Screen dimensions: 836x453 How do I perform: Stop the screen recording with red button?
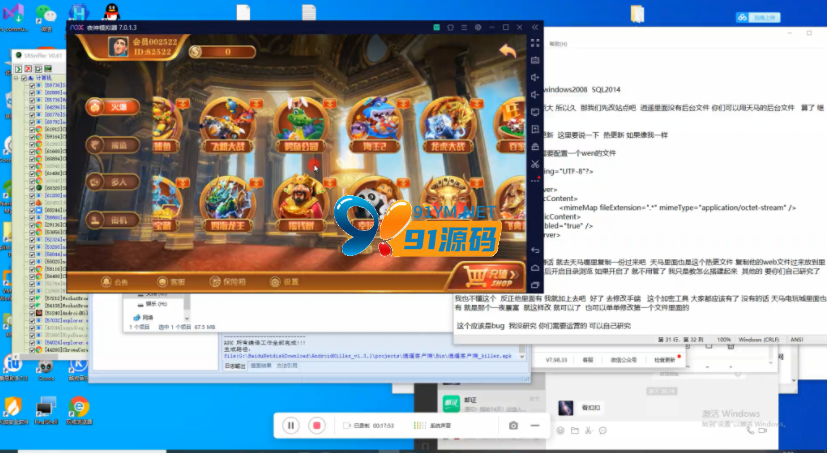[317, 425]
